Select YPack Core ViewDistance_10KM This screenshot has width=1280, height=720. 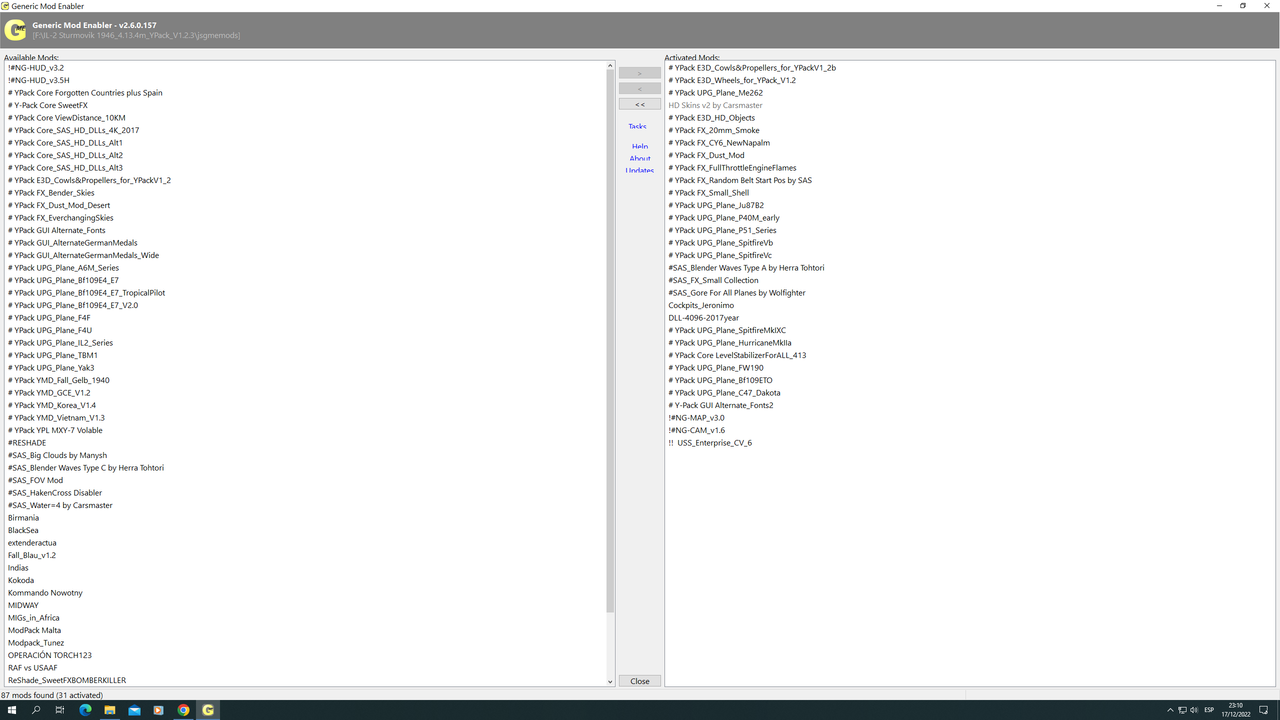coord(67,118)
